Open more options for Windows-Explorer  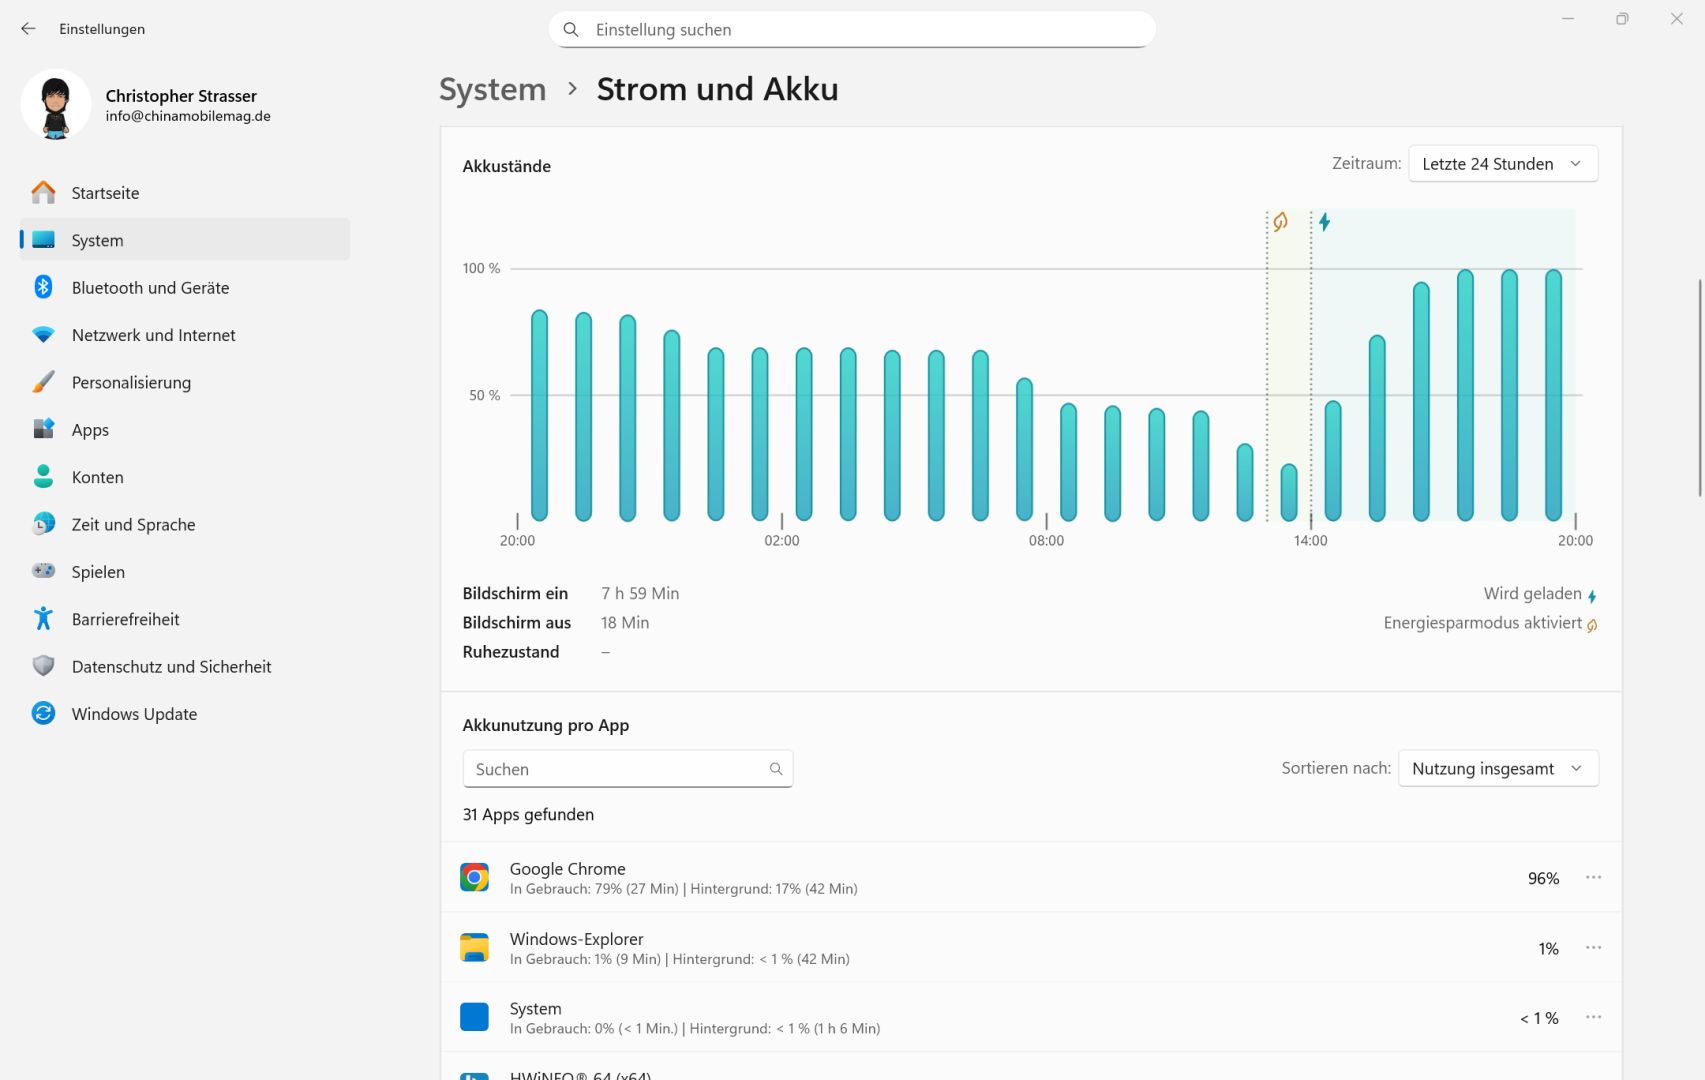click(x=1593, y=947)
